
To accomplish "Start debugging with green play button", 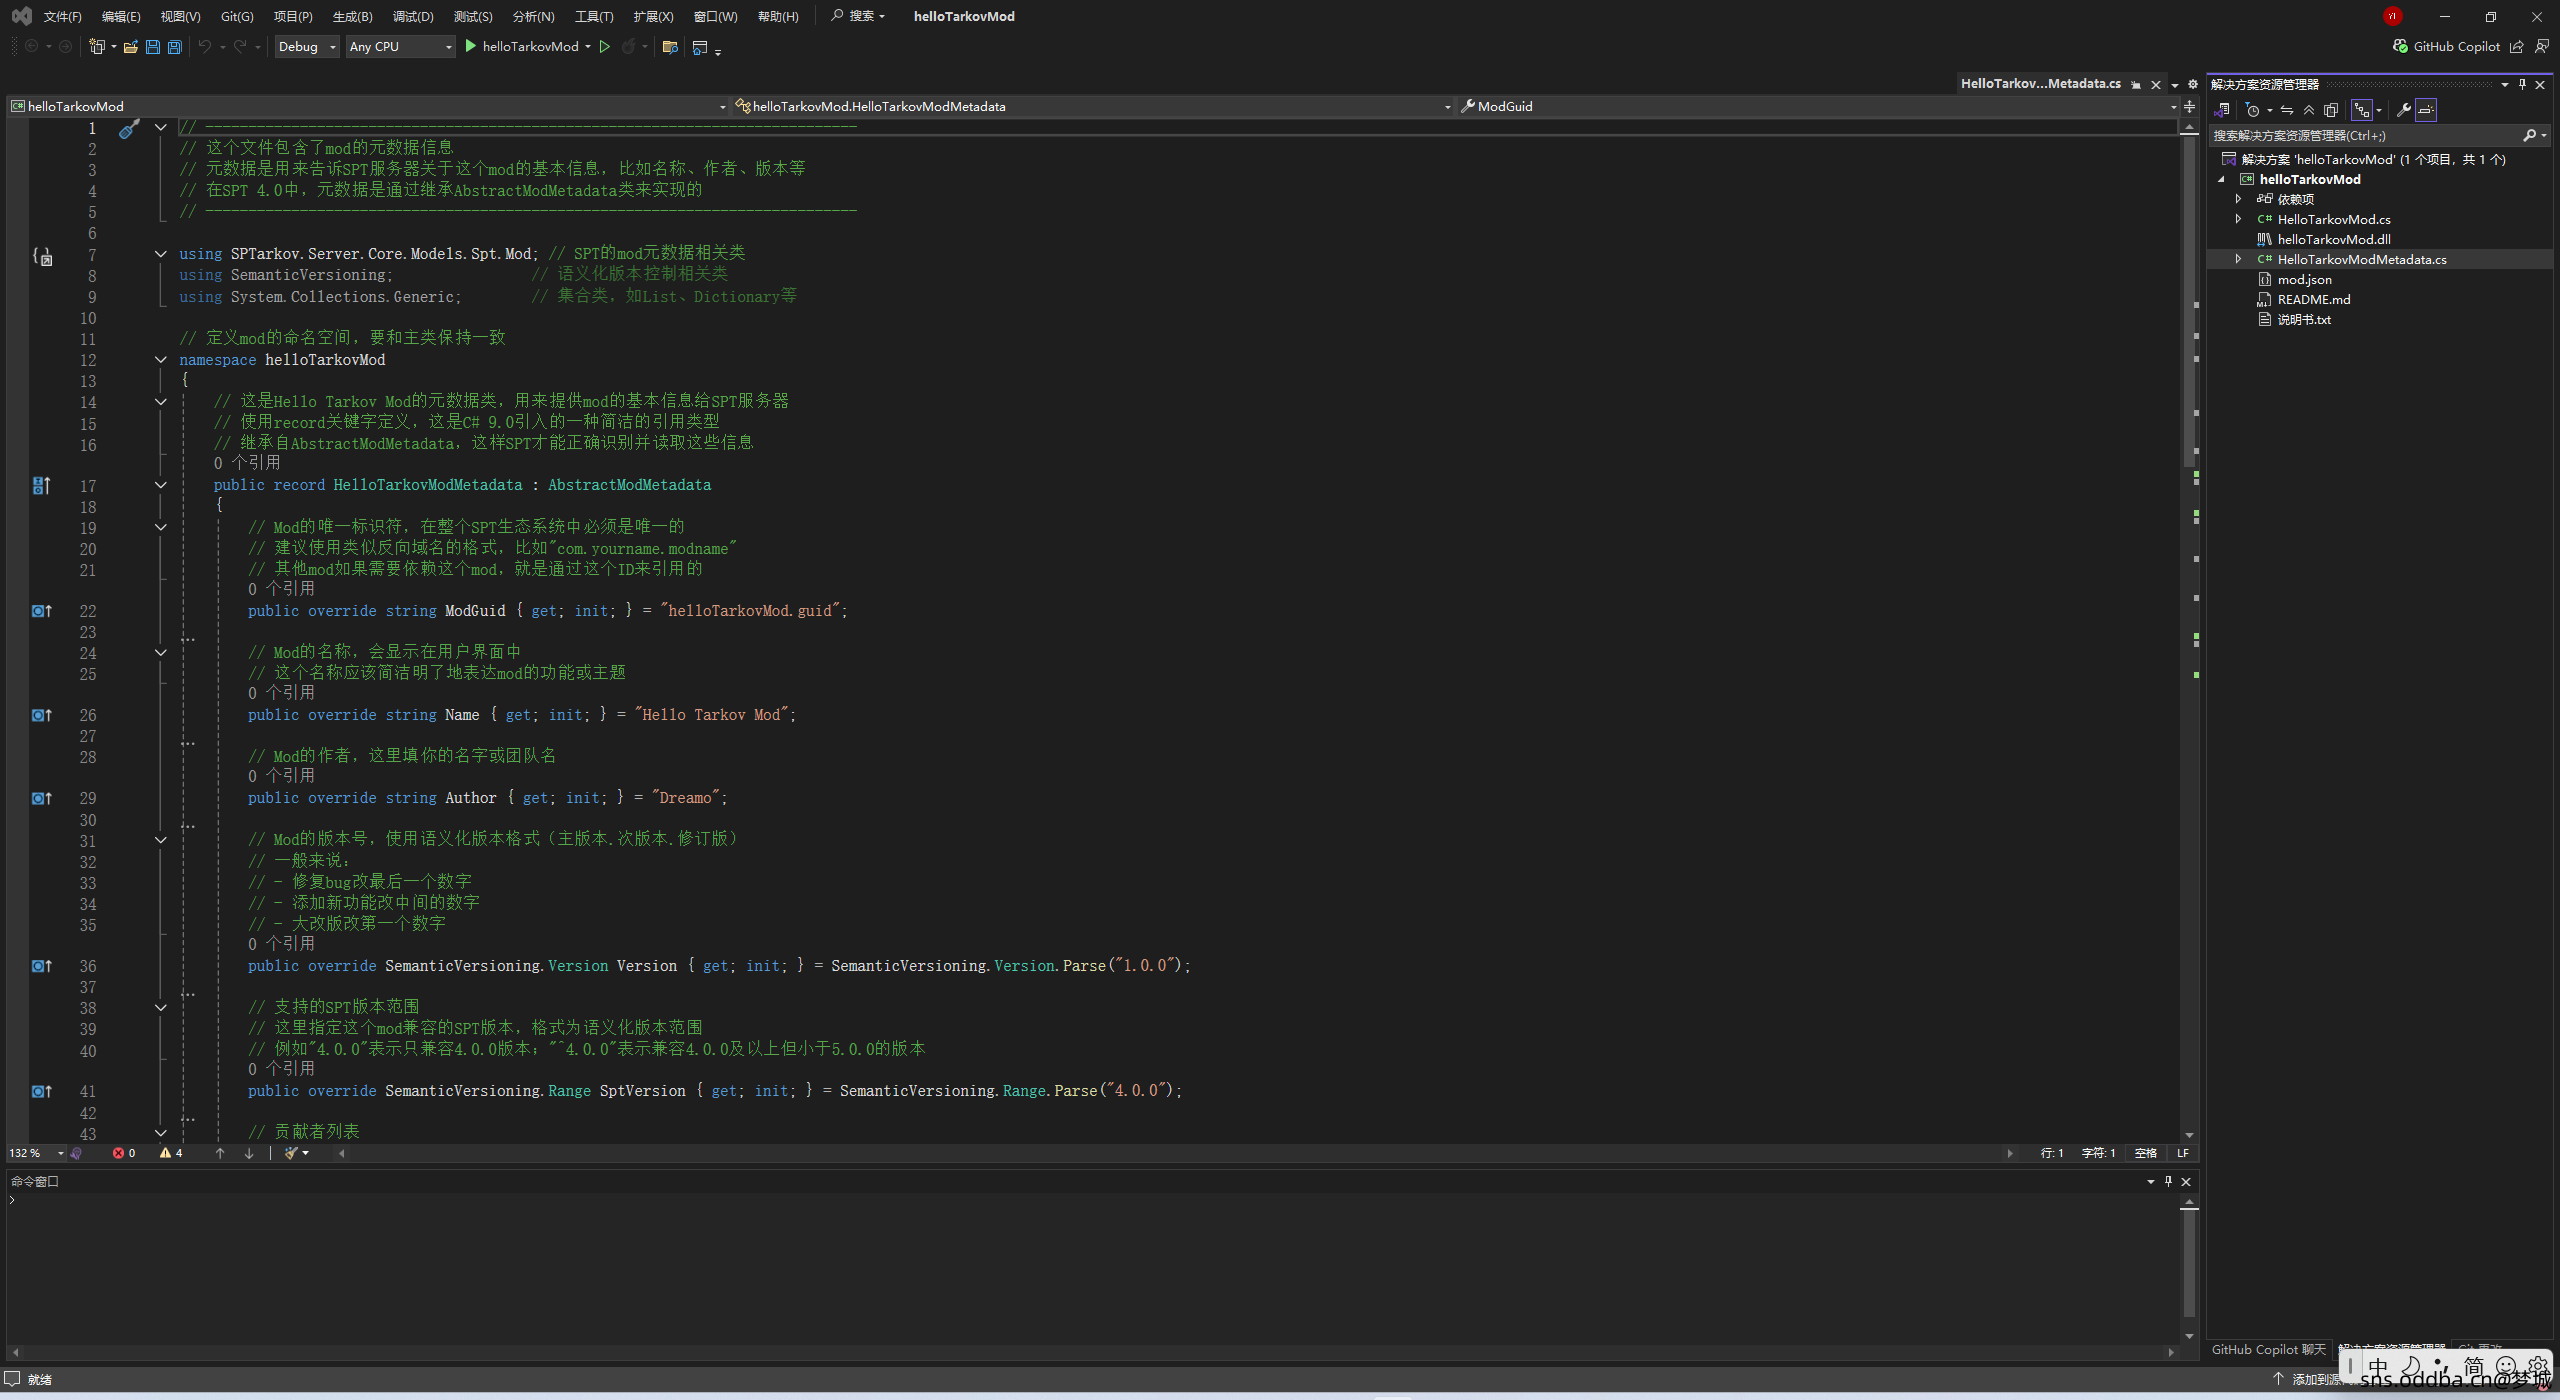I will [471, 47].
